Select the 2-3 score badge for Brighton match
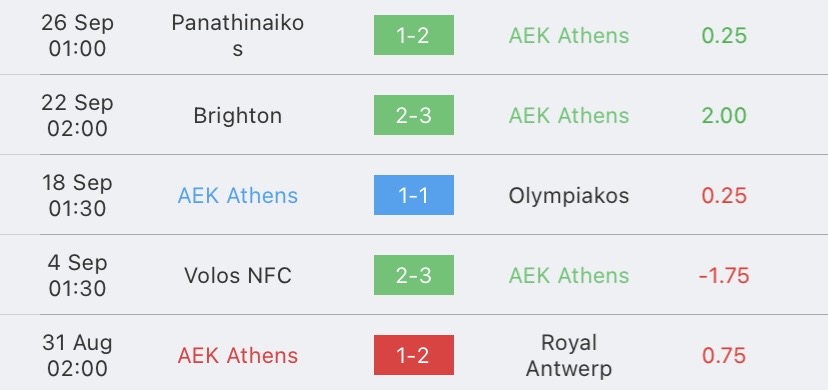828x390 pixels. (413, 115)
